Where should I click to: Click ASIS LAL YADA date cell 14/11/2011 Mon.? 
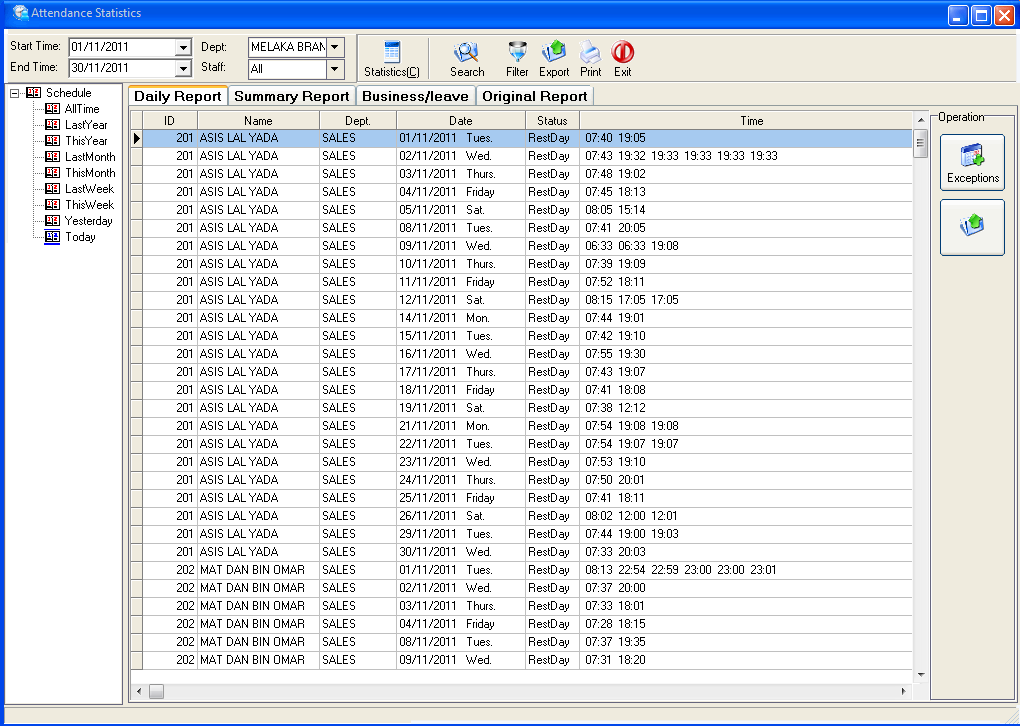click(x=461, y=318)
